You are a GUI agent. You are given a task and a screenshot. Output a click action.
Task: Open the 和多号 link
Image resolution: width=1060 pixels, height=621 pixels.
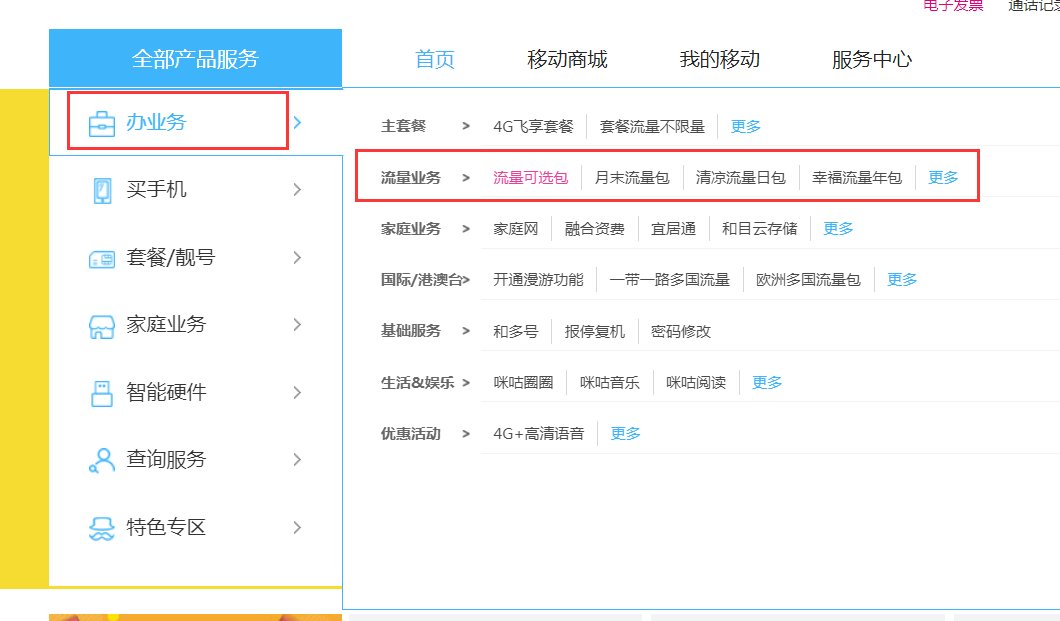(x=515, y=331)
